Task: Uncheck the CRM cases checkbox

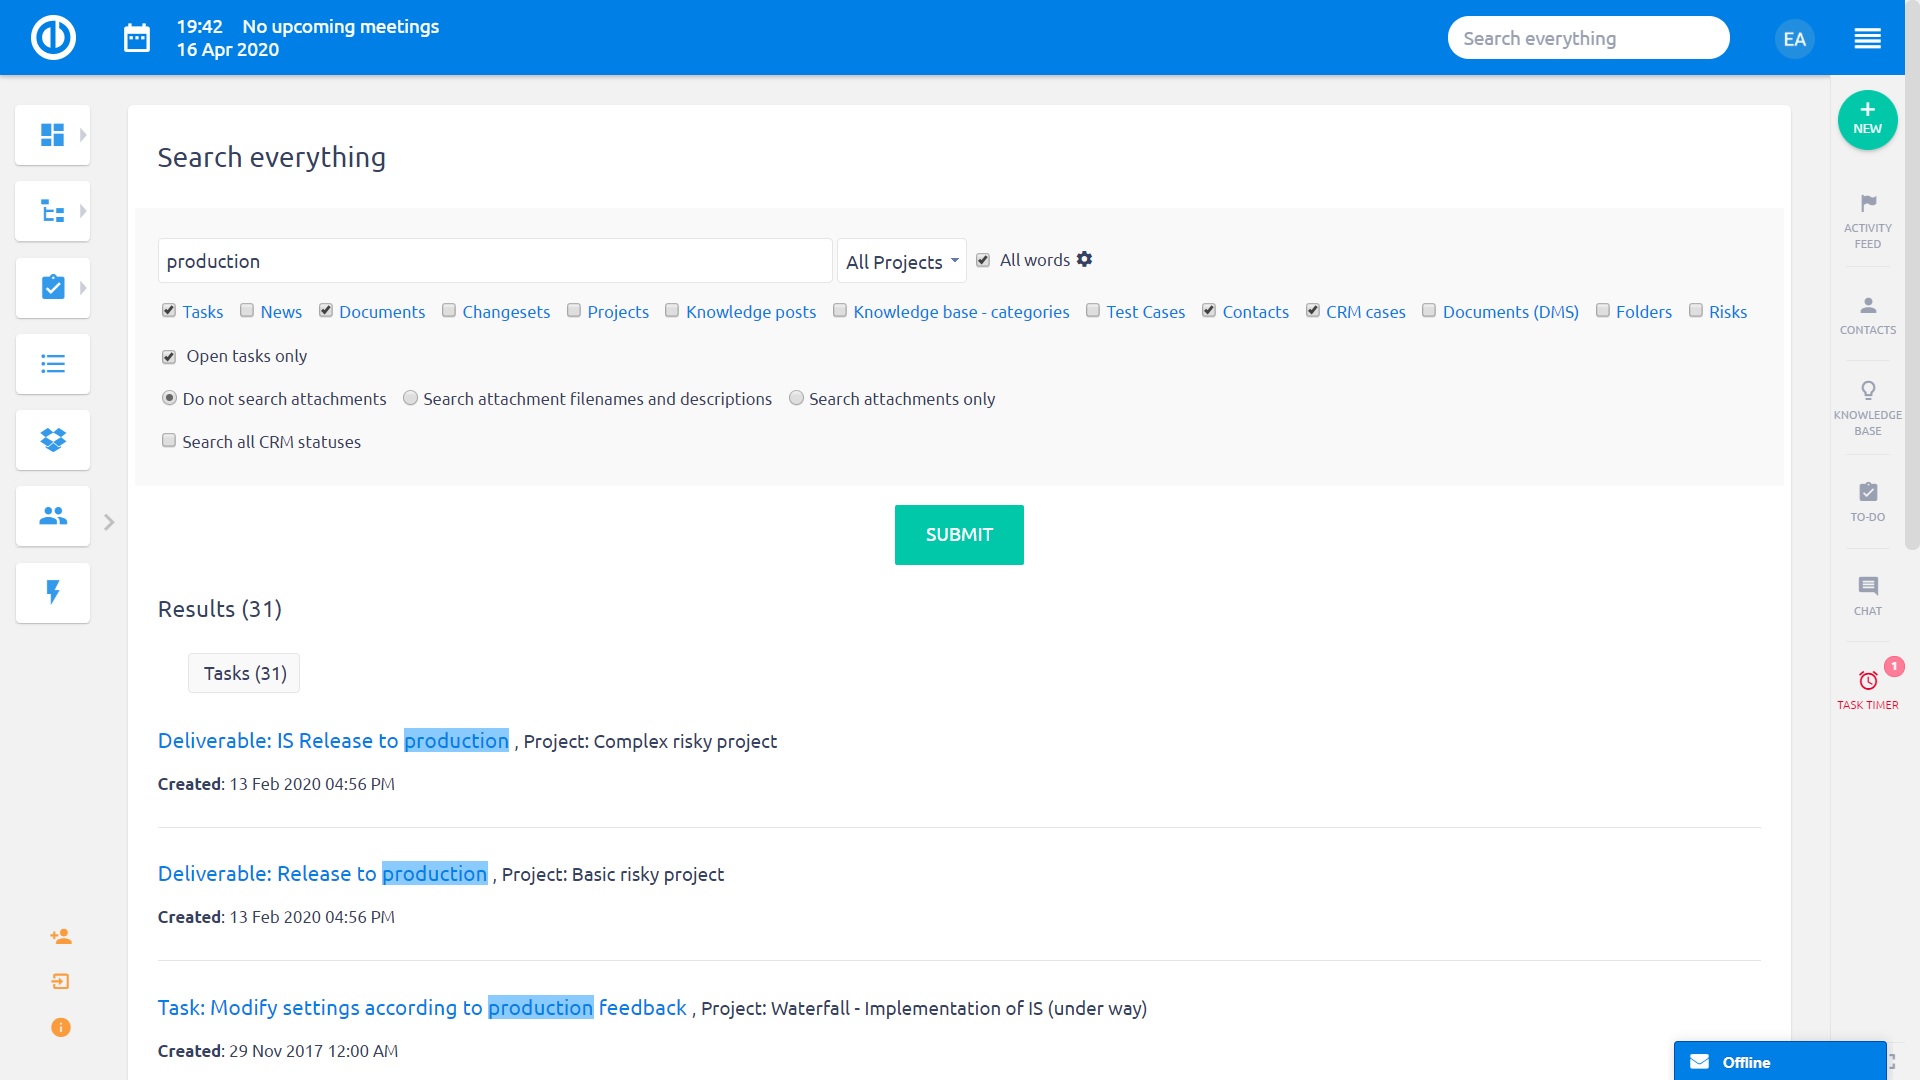Action: 1313,311
